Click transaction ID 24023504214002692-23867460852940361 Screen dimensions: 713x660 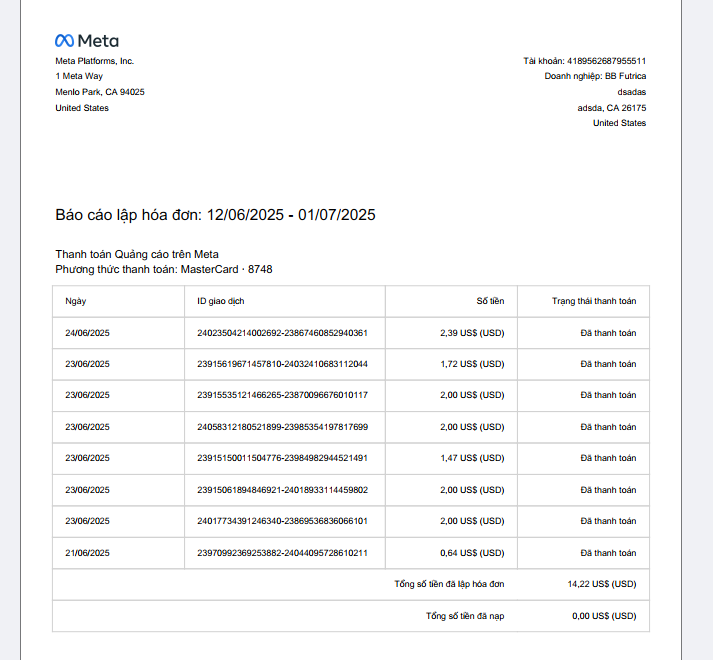282,333
